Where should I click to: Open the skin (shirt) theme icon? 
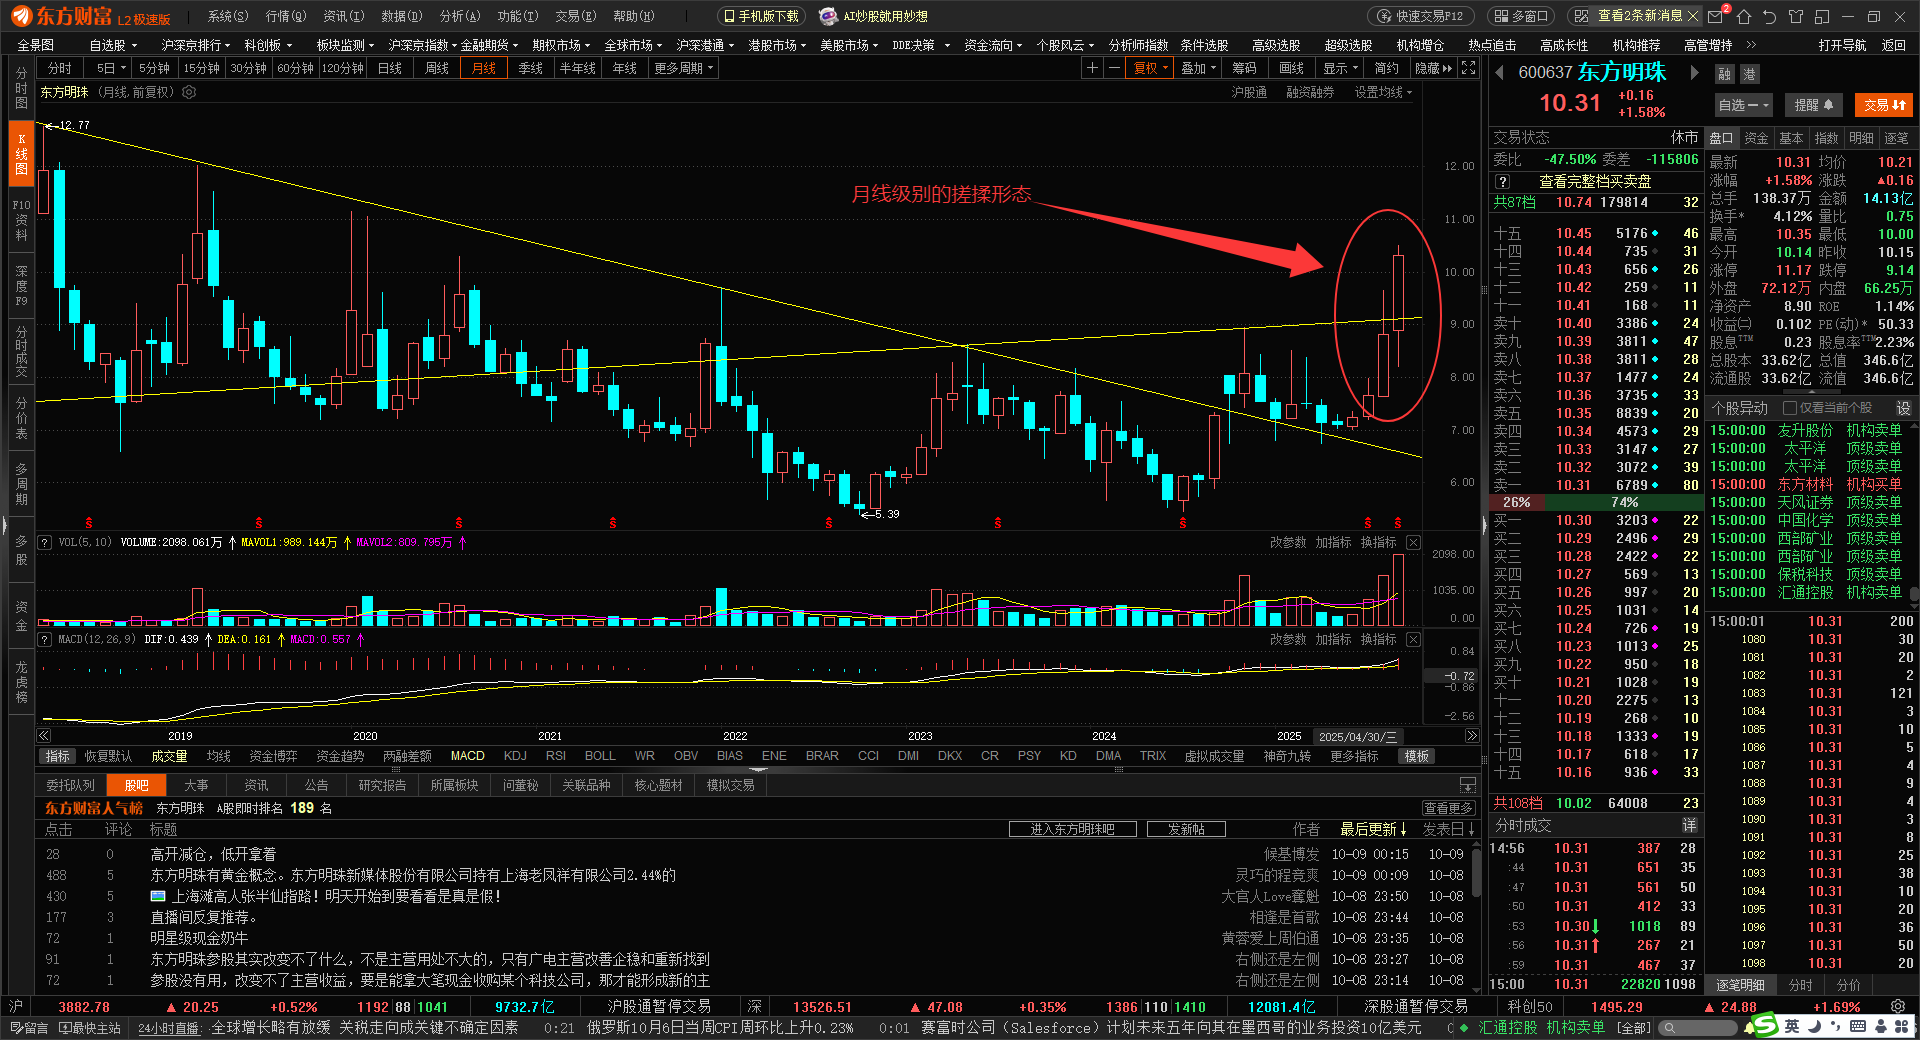pos(1796,16)
